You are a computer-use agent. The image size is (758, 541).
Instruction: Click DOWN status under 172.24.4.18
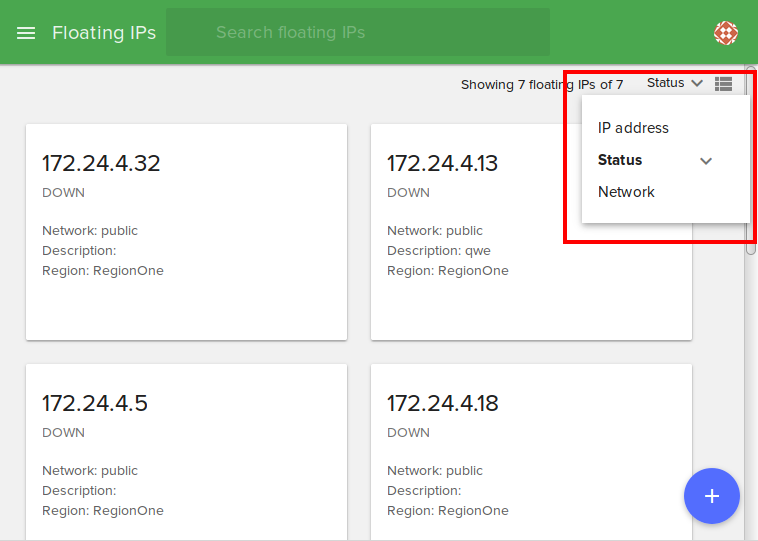408,433
